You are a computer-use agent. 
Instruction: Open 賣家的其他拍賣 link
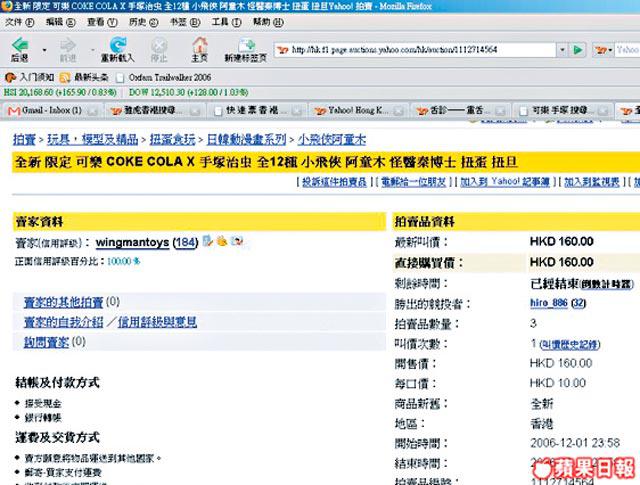click(63, 302)
